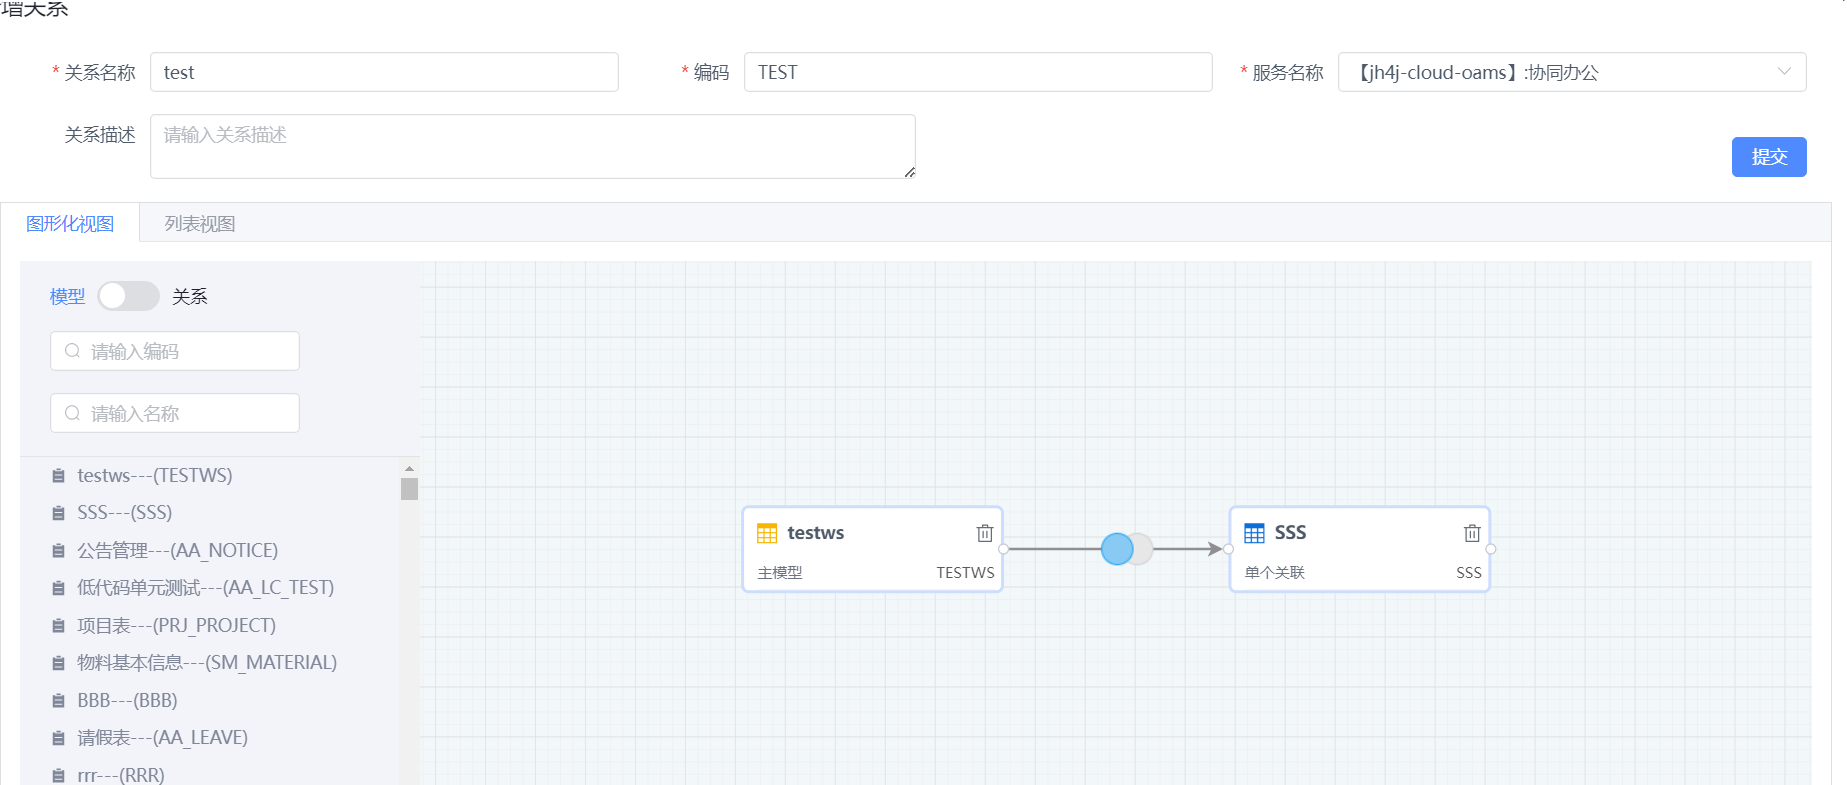This screenshot has height=785, width=1847.
Task: Focus the 关系描述 text area
Action: [532, 146]
